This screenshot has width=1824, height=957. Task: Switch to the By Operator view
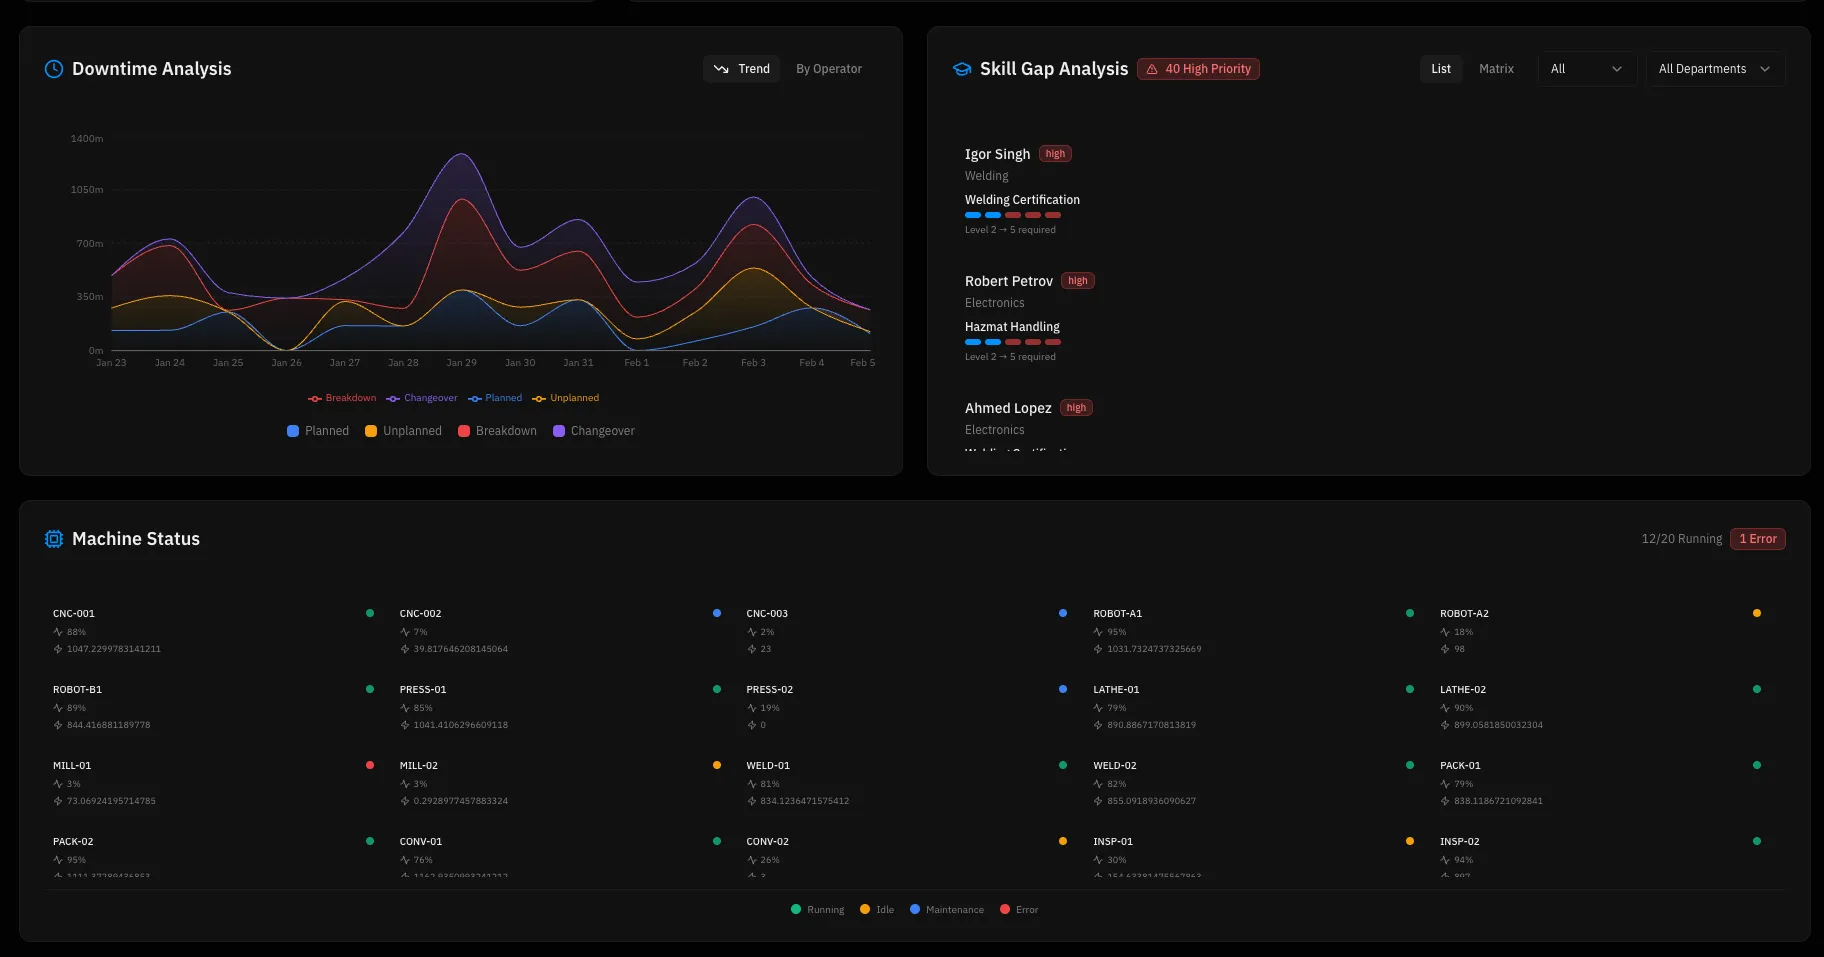pyautogui.click(x=828, y=68)
